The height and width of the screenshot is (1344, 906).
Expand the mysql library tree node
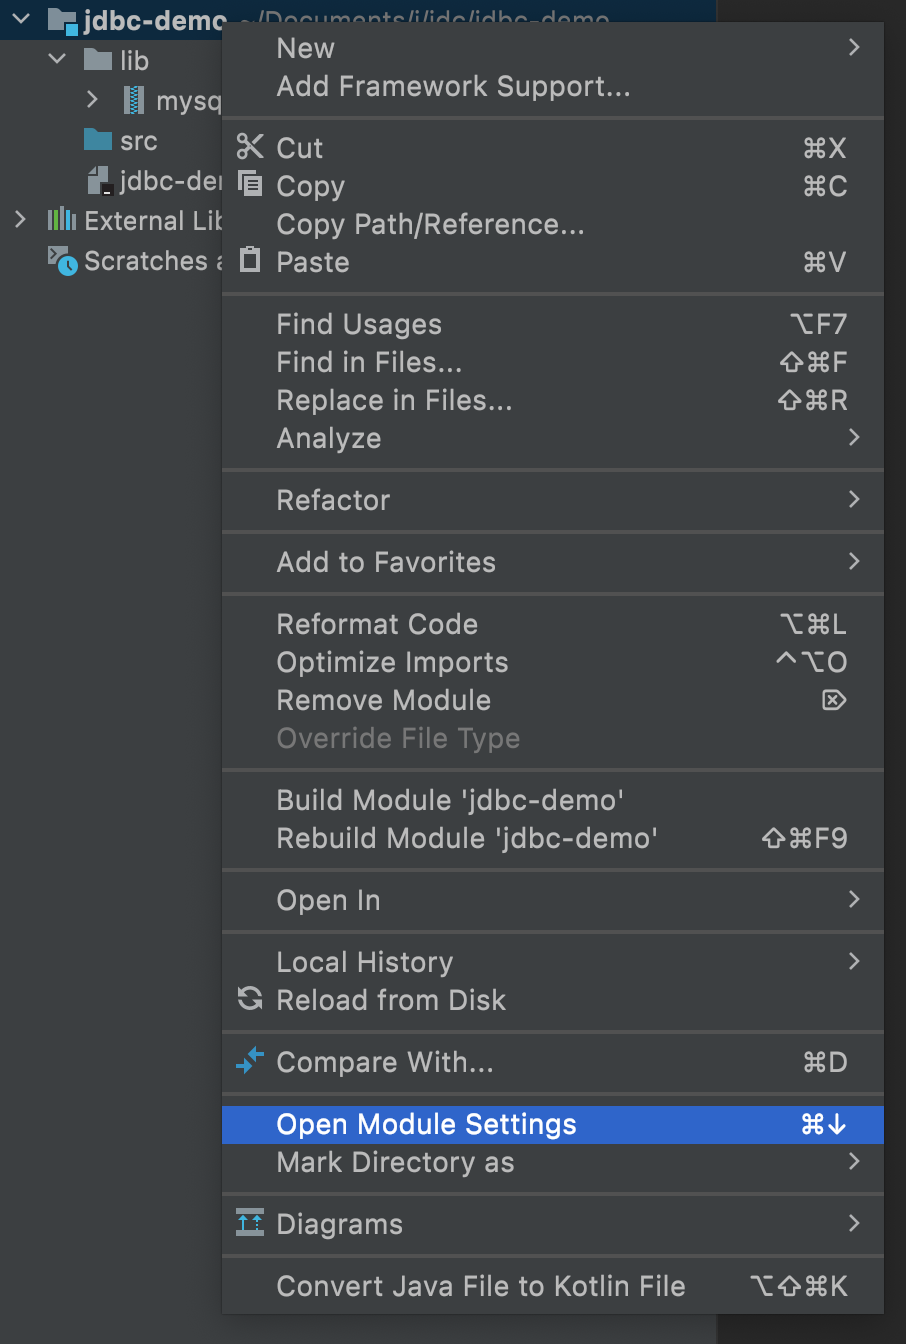tap(92, 100)
